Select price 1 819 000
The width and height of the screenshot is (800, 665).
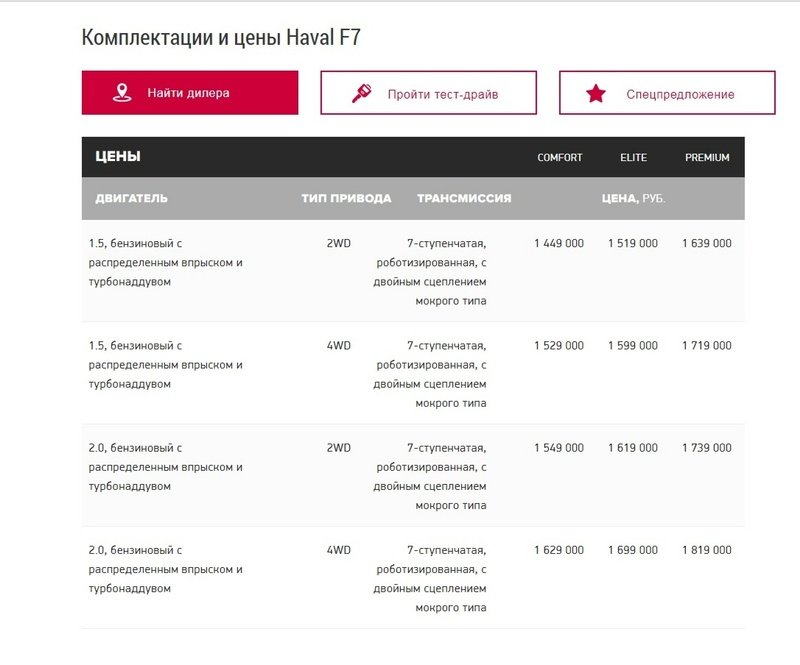(x=707, y=550)
